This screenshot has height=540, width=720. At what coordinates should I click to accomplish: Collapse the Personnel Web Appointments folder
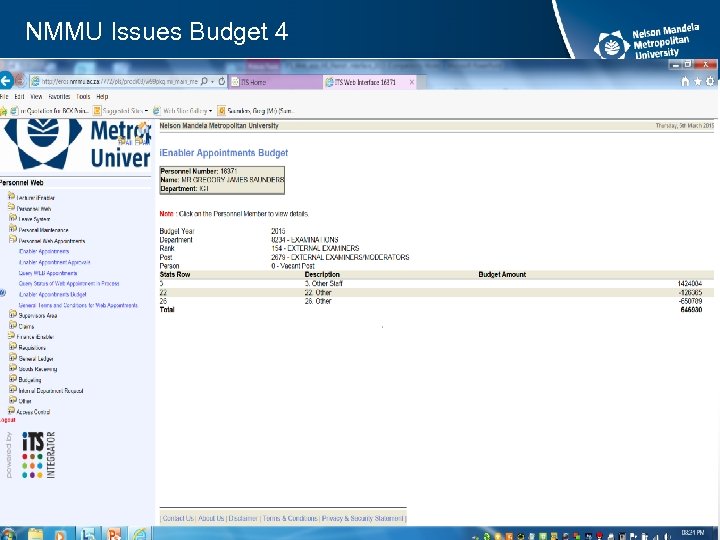pos(13,240)
